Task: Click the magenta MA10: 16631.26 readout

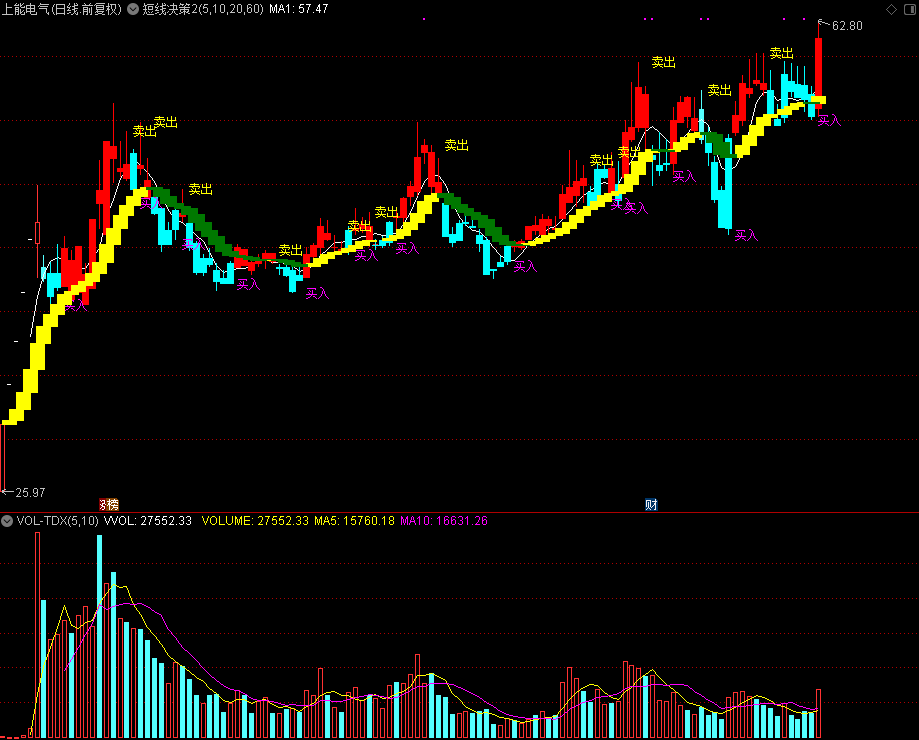Action: click(444, 521)
